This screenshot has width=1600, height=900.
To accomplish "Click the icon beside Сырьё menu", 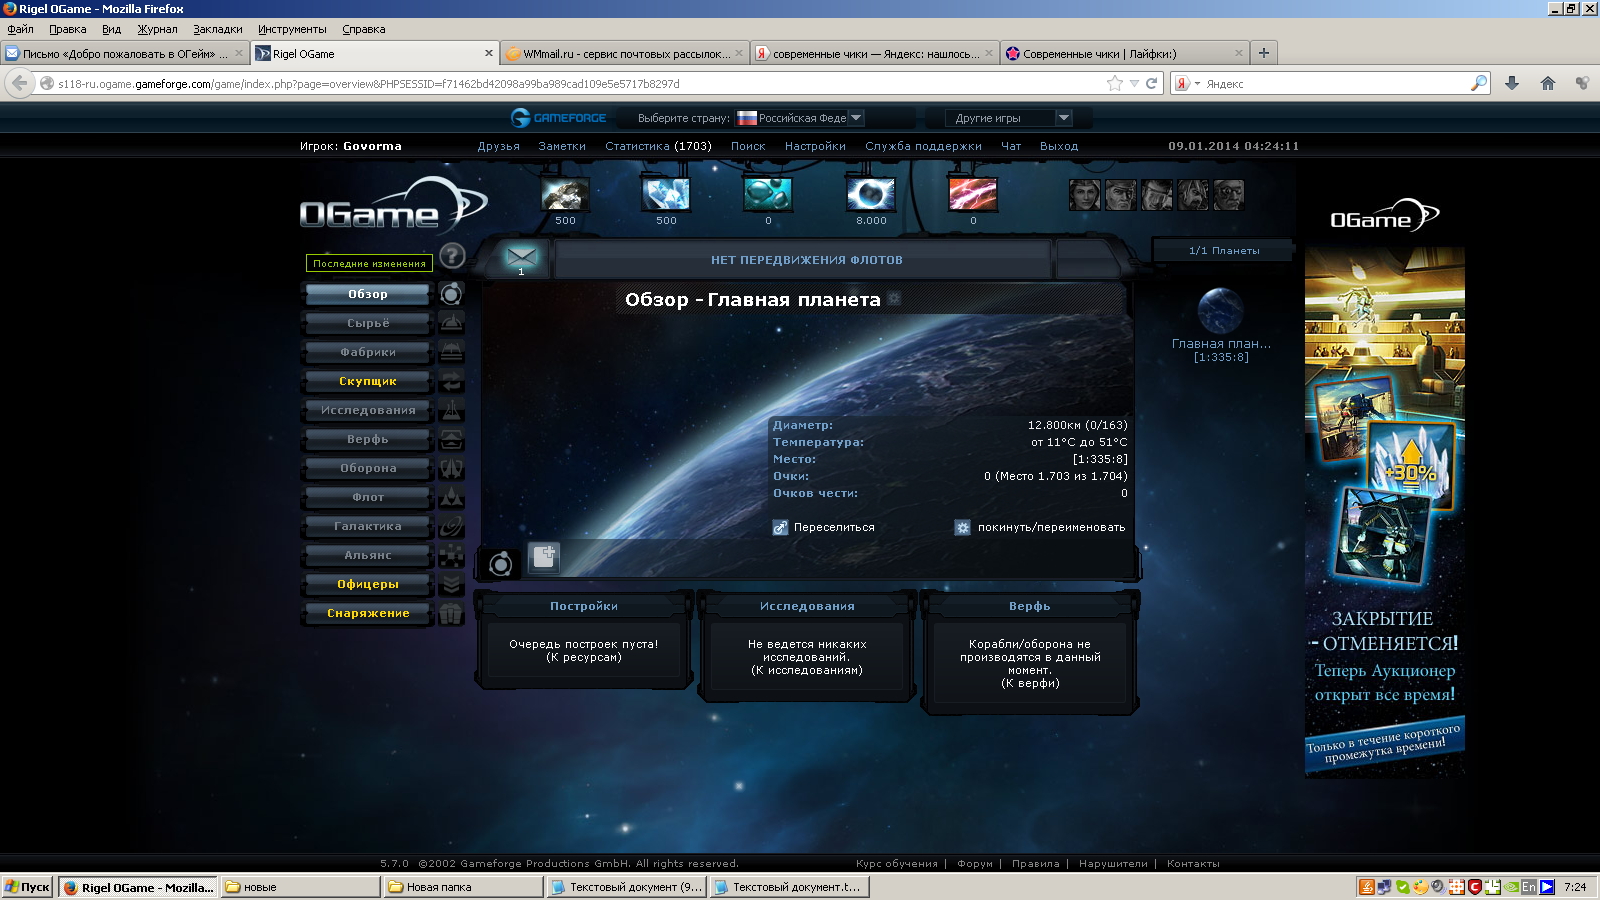I will click(452, 322).
